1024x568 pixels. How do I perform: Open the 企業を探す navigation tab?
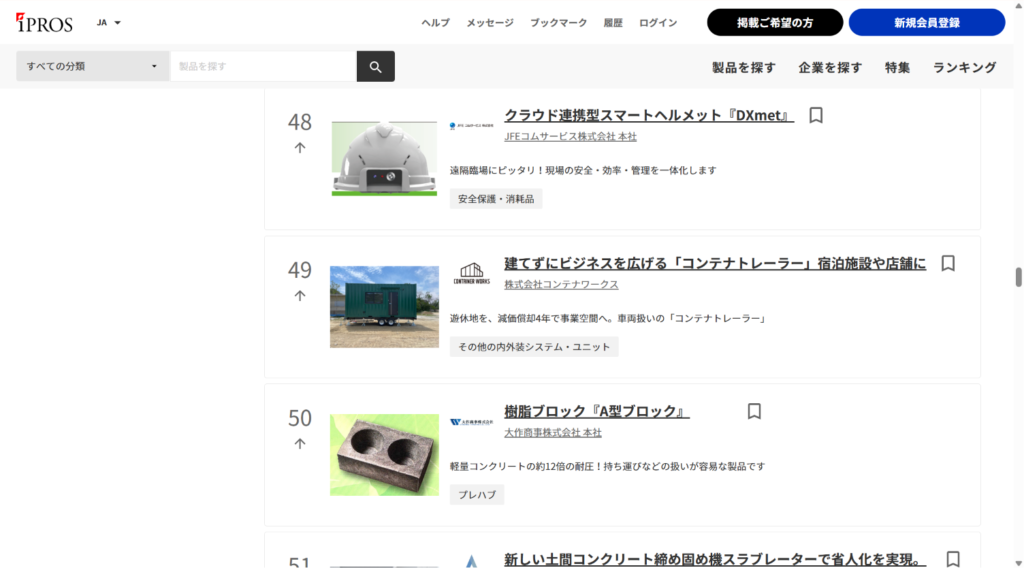pyautogui.click(x=830, y=67)
